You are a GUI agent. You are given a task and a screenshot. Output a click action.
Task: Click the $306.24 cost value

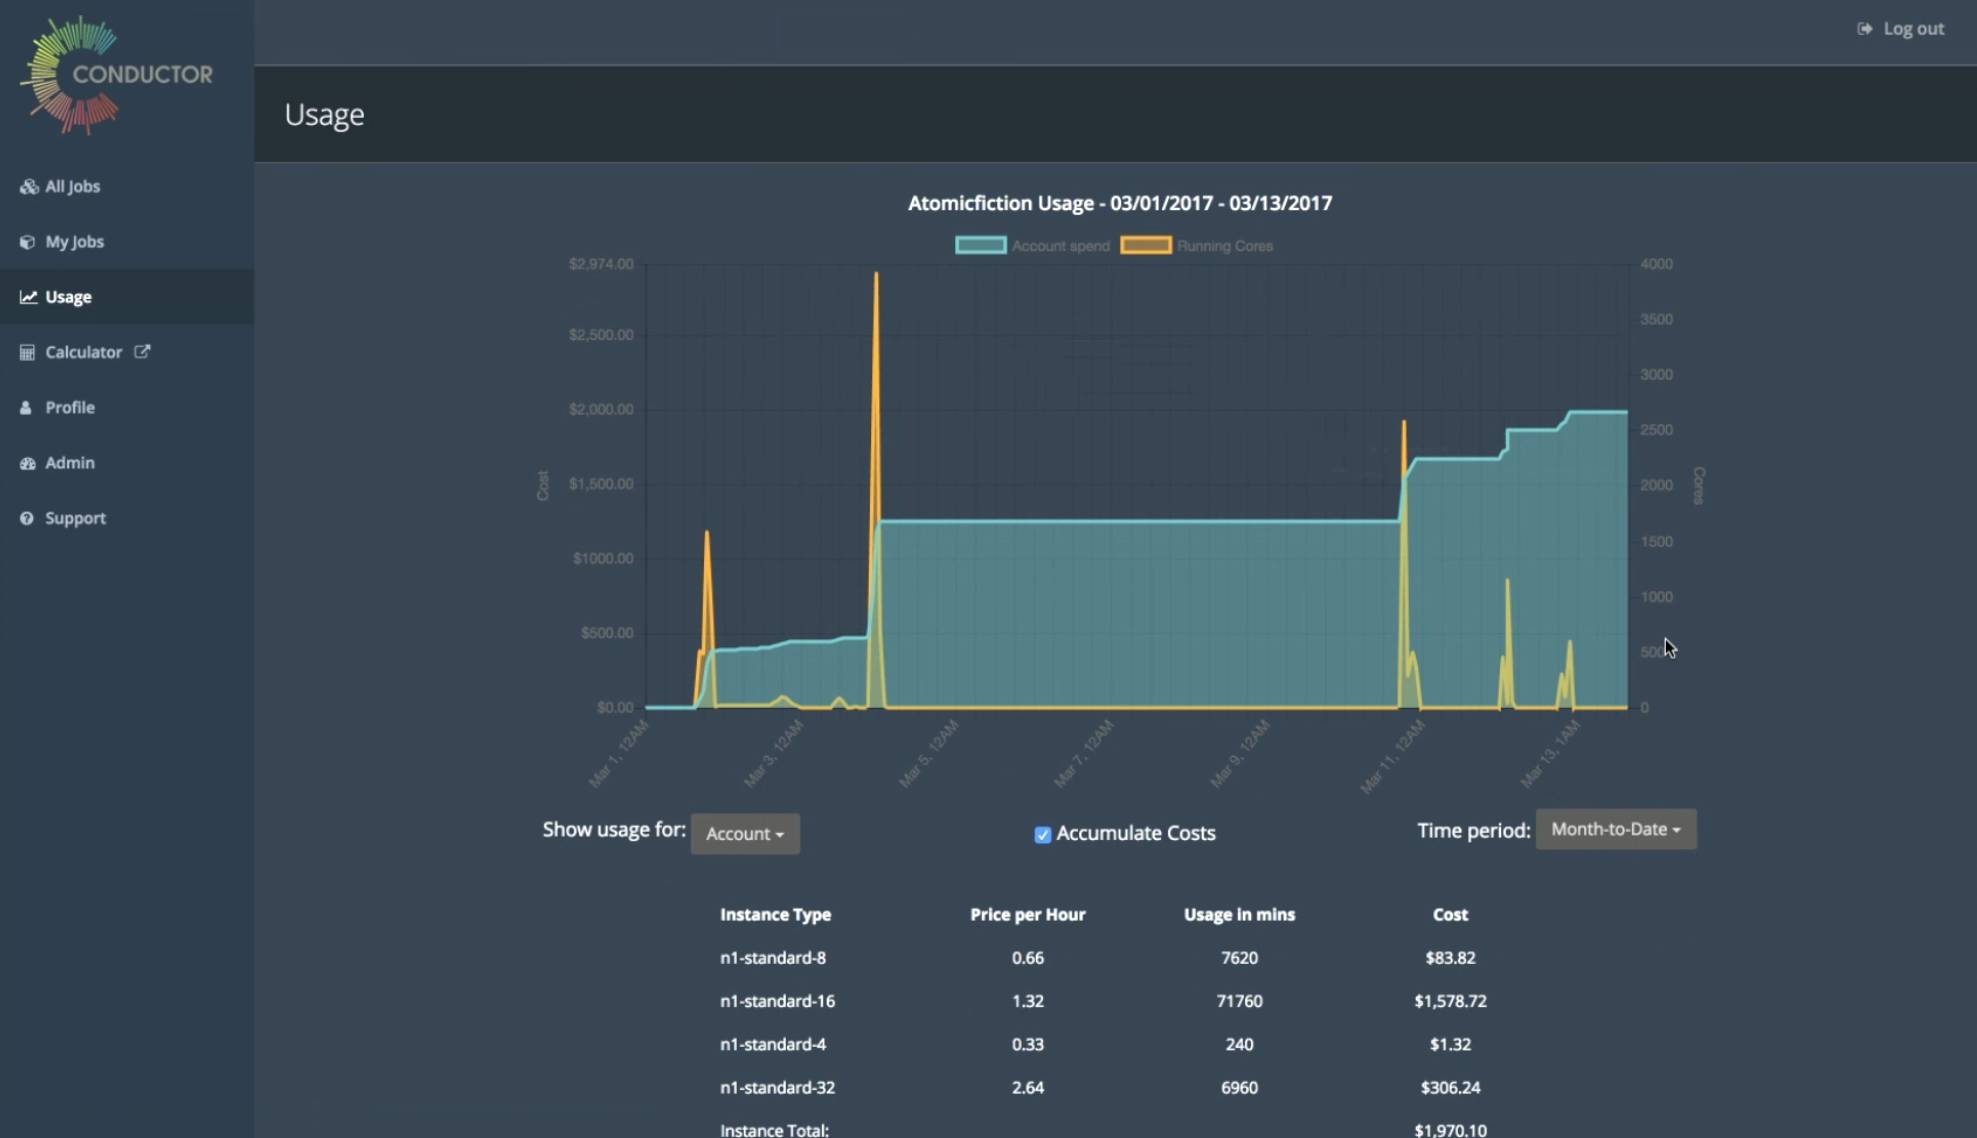[1450, 1087]
